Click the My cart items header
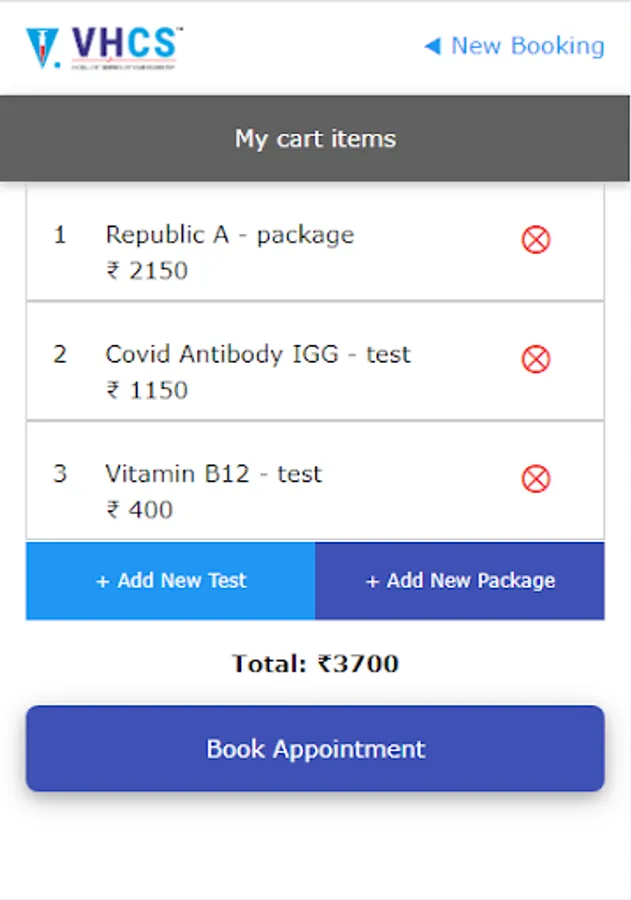The width and height of the screenshot is (631, 900). (315, 139)
